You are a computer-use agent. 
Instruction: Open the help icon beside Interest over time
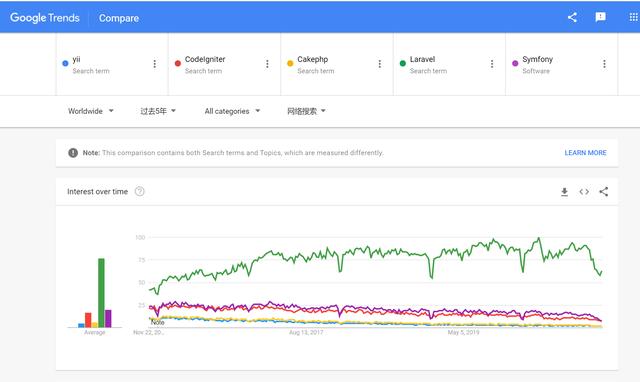[140, 191]
